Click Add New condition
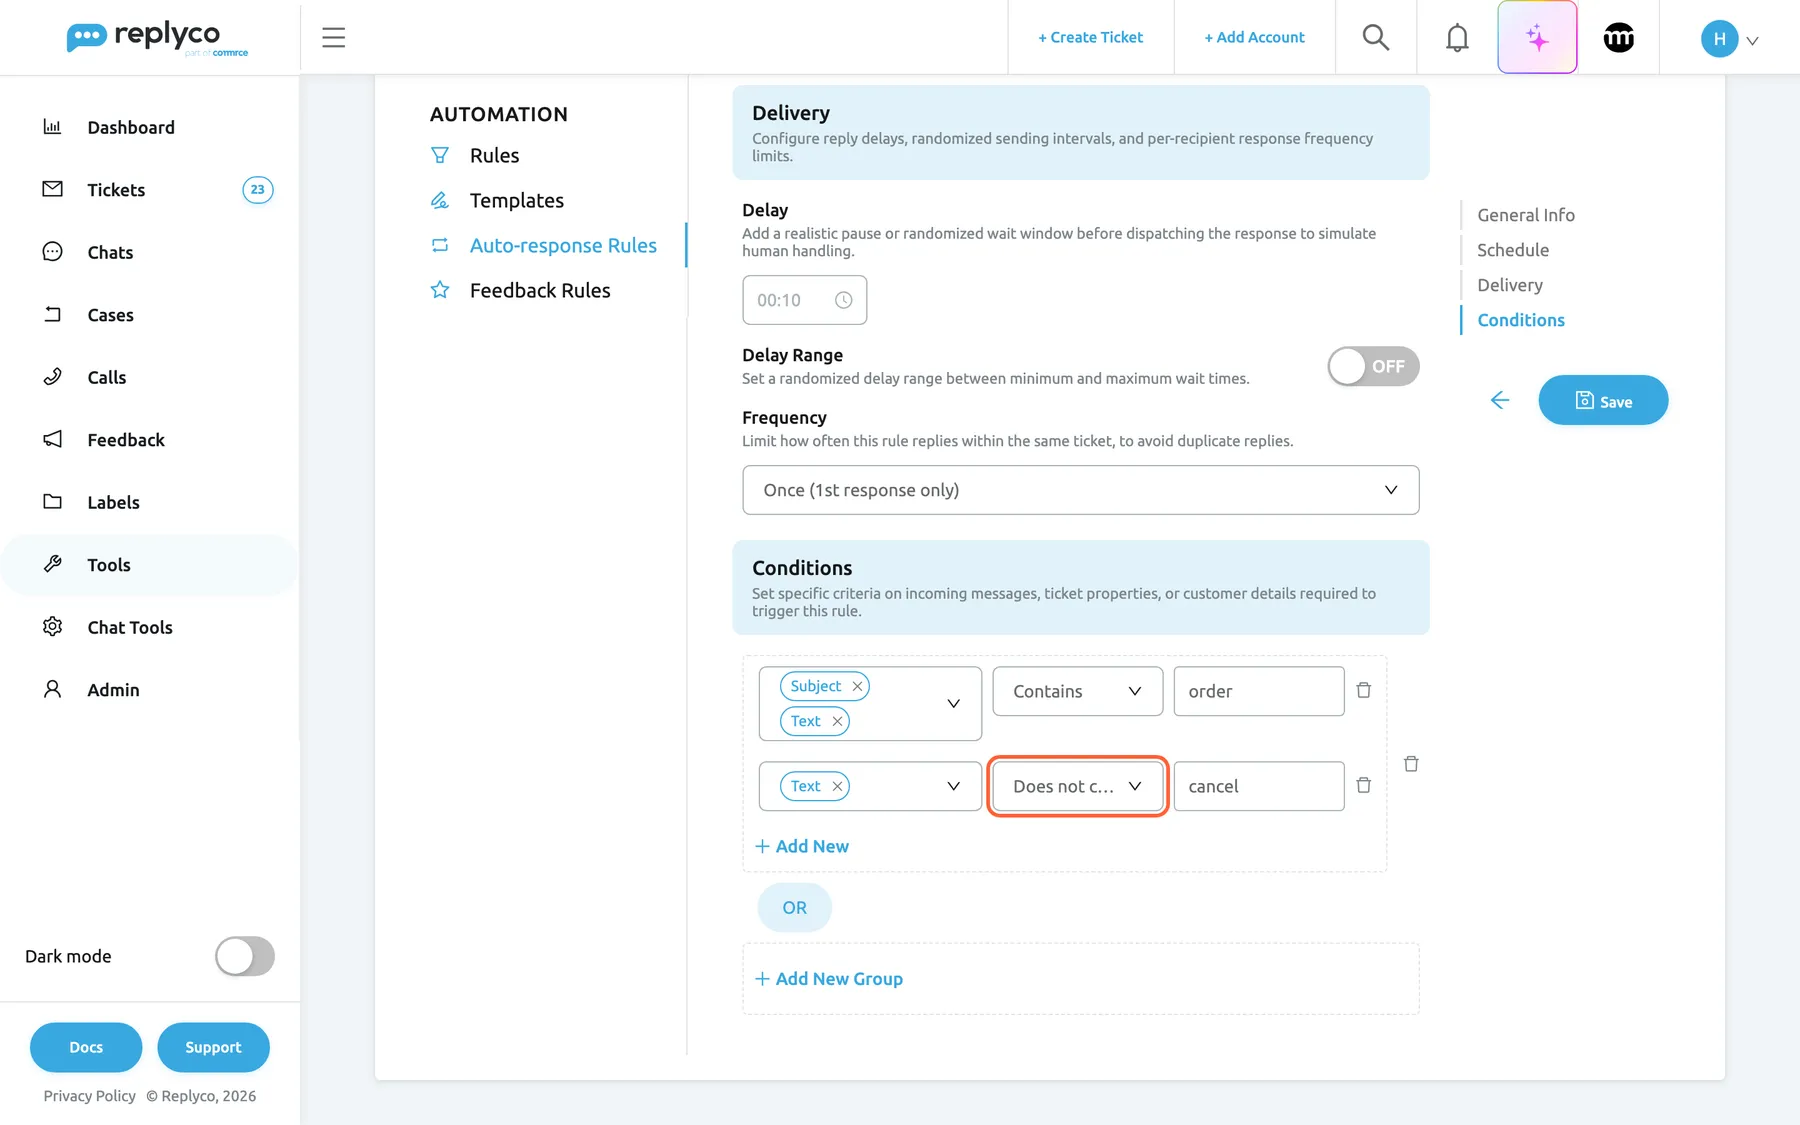 pos(802,846)
